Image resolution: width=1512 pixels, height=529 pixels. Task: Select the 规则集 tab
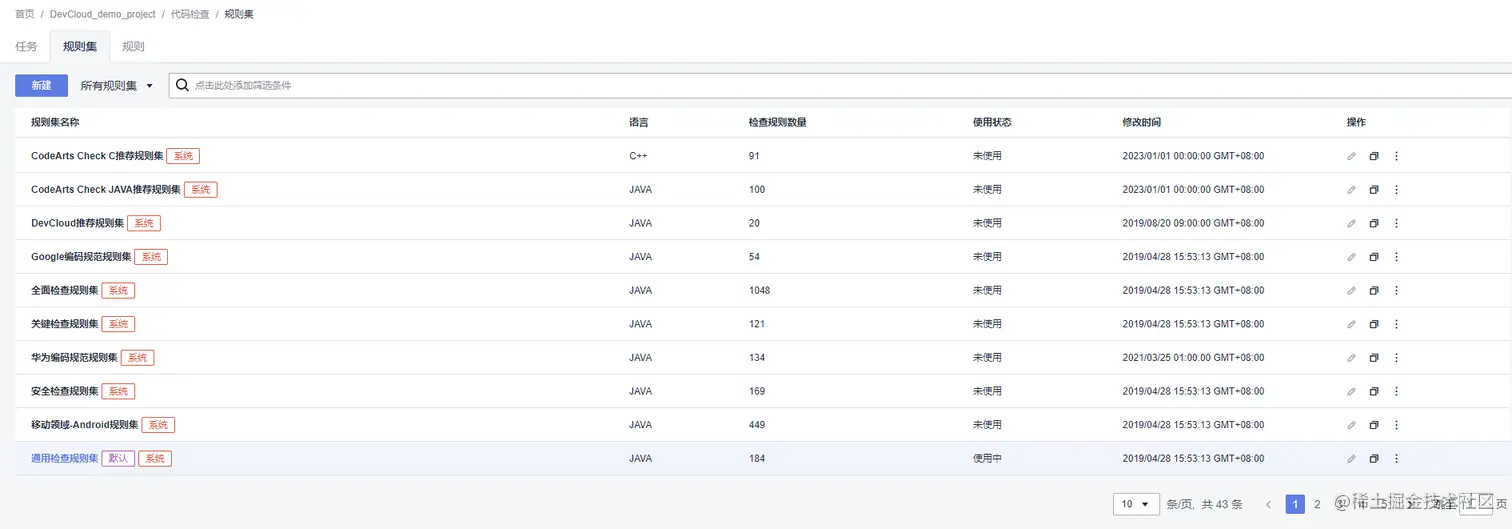click(79, 47)
